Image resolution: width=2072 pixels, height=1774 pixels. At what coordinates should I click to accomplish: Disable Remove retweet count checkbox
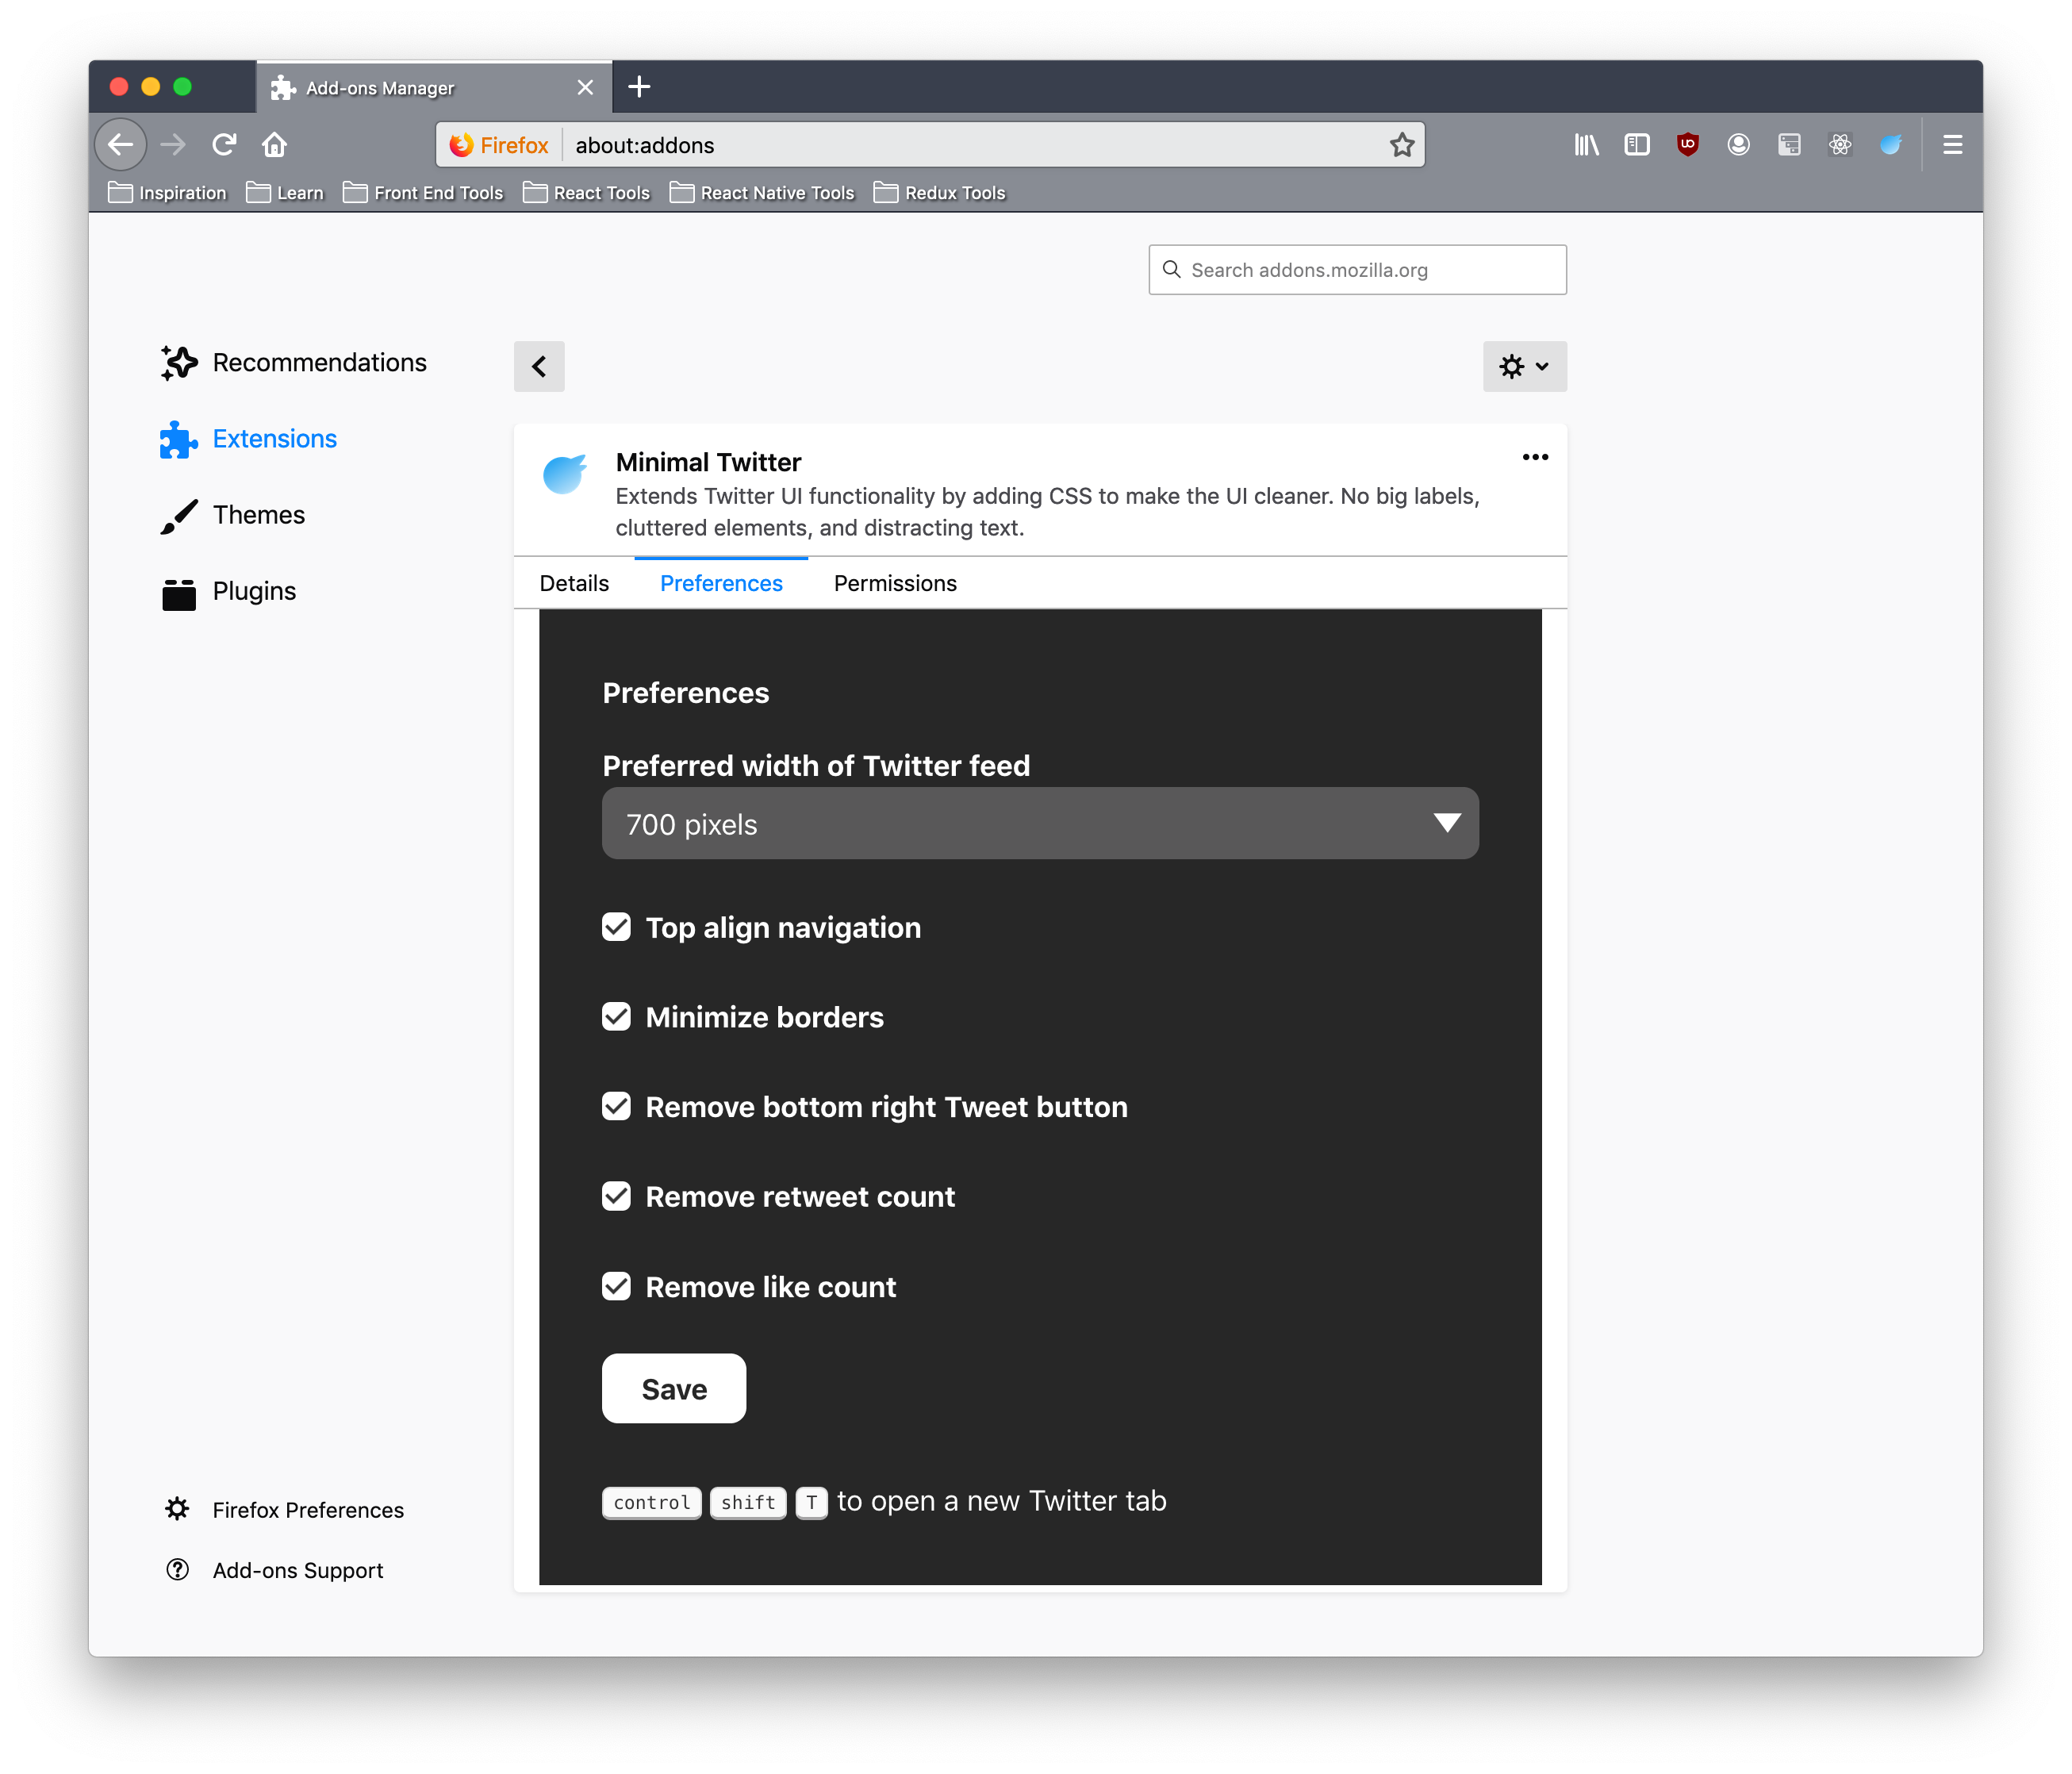pos(617,1196)
